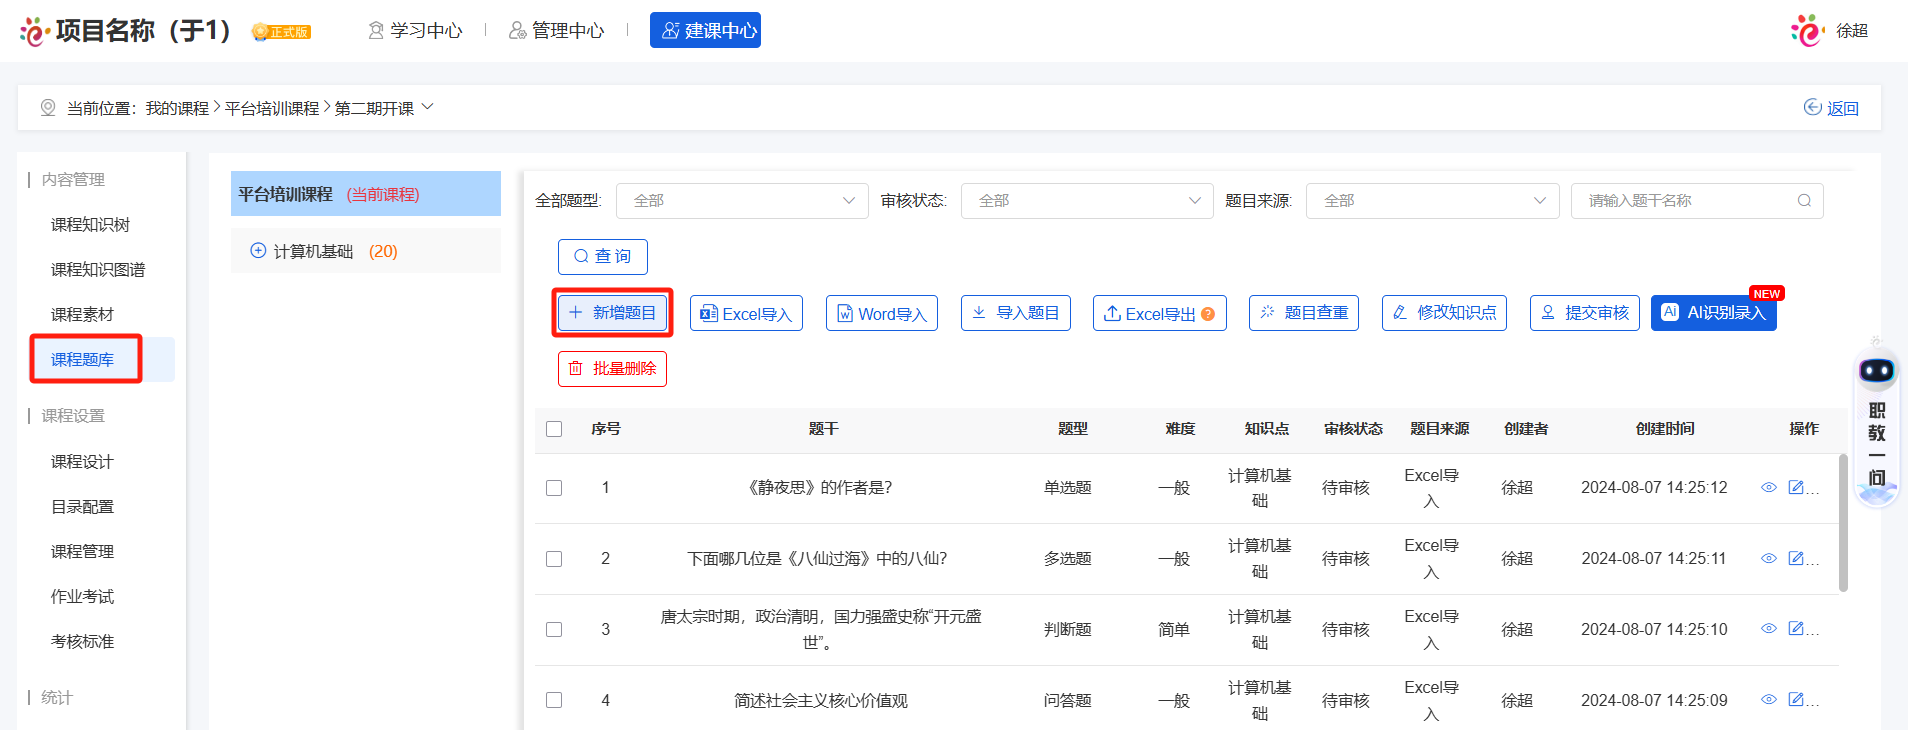This screenshot has width=1908, height=730.
Task: Open 目录配置 in sidebar
Action: point(83,507)
